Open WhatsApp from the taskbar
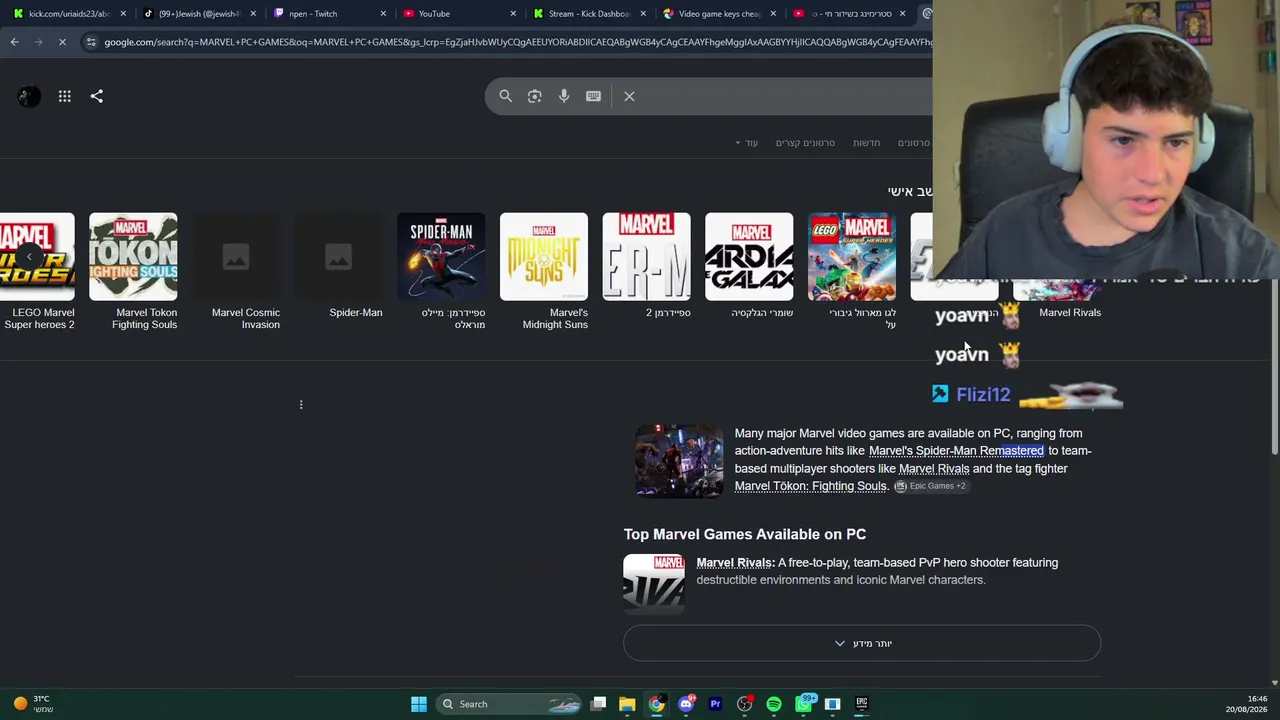1280x720 pixels. click(803, 704)
